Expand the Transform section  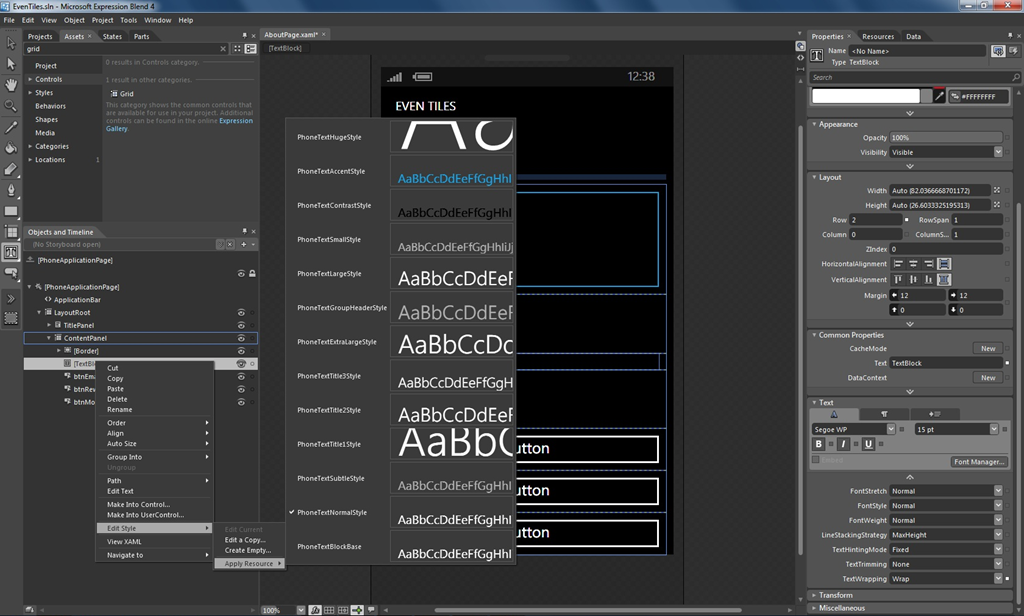click(x=835, y=594)
